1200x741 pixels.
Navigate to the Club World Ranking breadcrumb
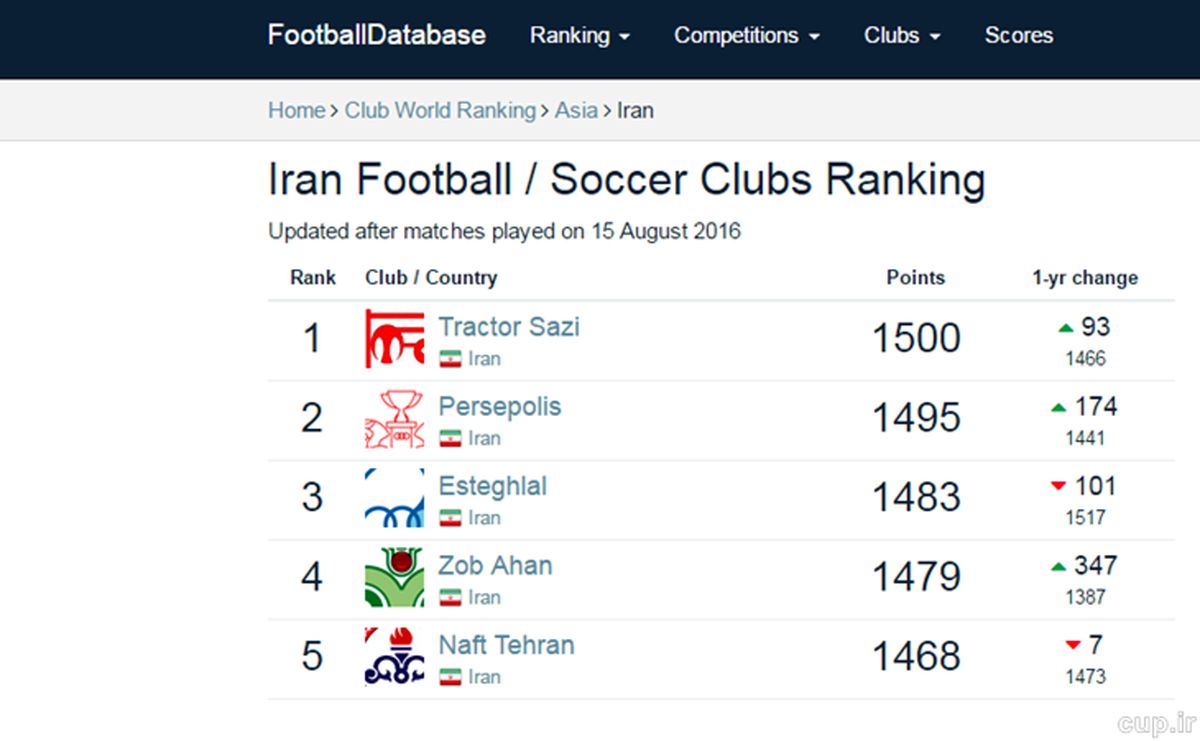[x=440, y=110]
